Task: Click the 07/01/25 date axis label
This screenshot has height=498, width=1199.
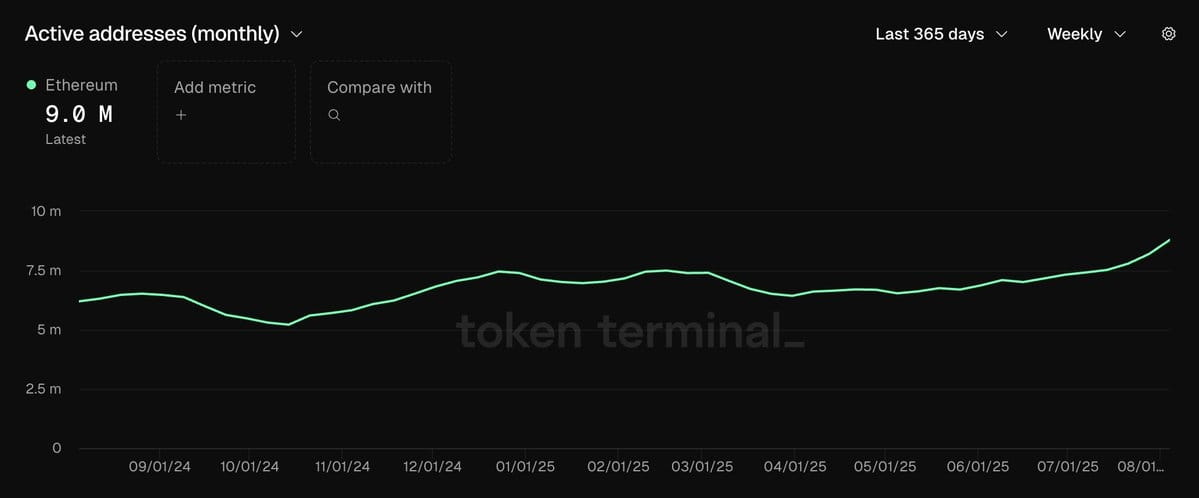Action: point(1068,467)
